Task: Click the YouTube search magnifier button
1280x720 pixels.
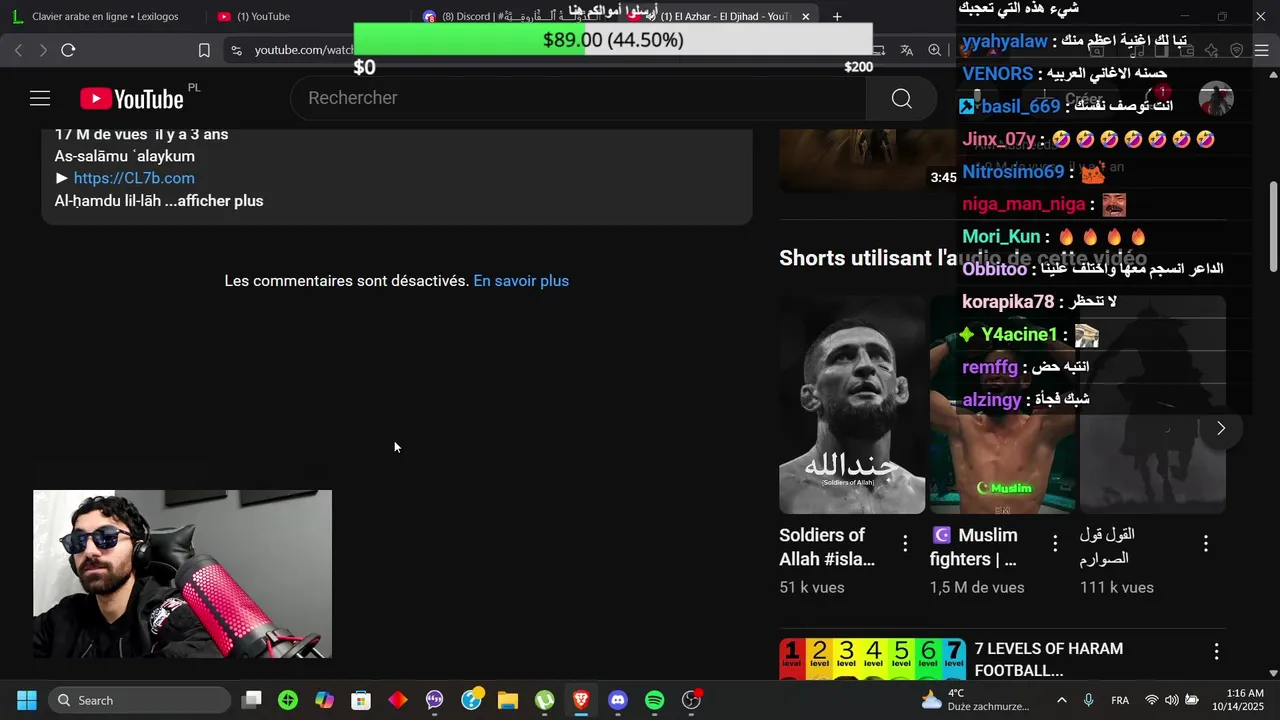Action: (x=901, y=98)
